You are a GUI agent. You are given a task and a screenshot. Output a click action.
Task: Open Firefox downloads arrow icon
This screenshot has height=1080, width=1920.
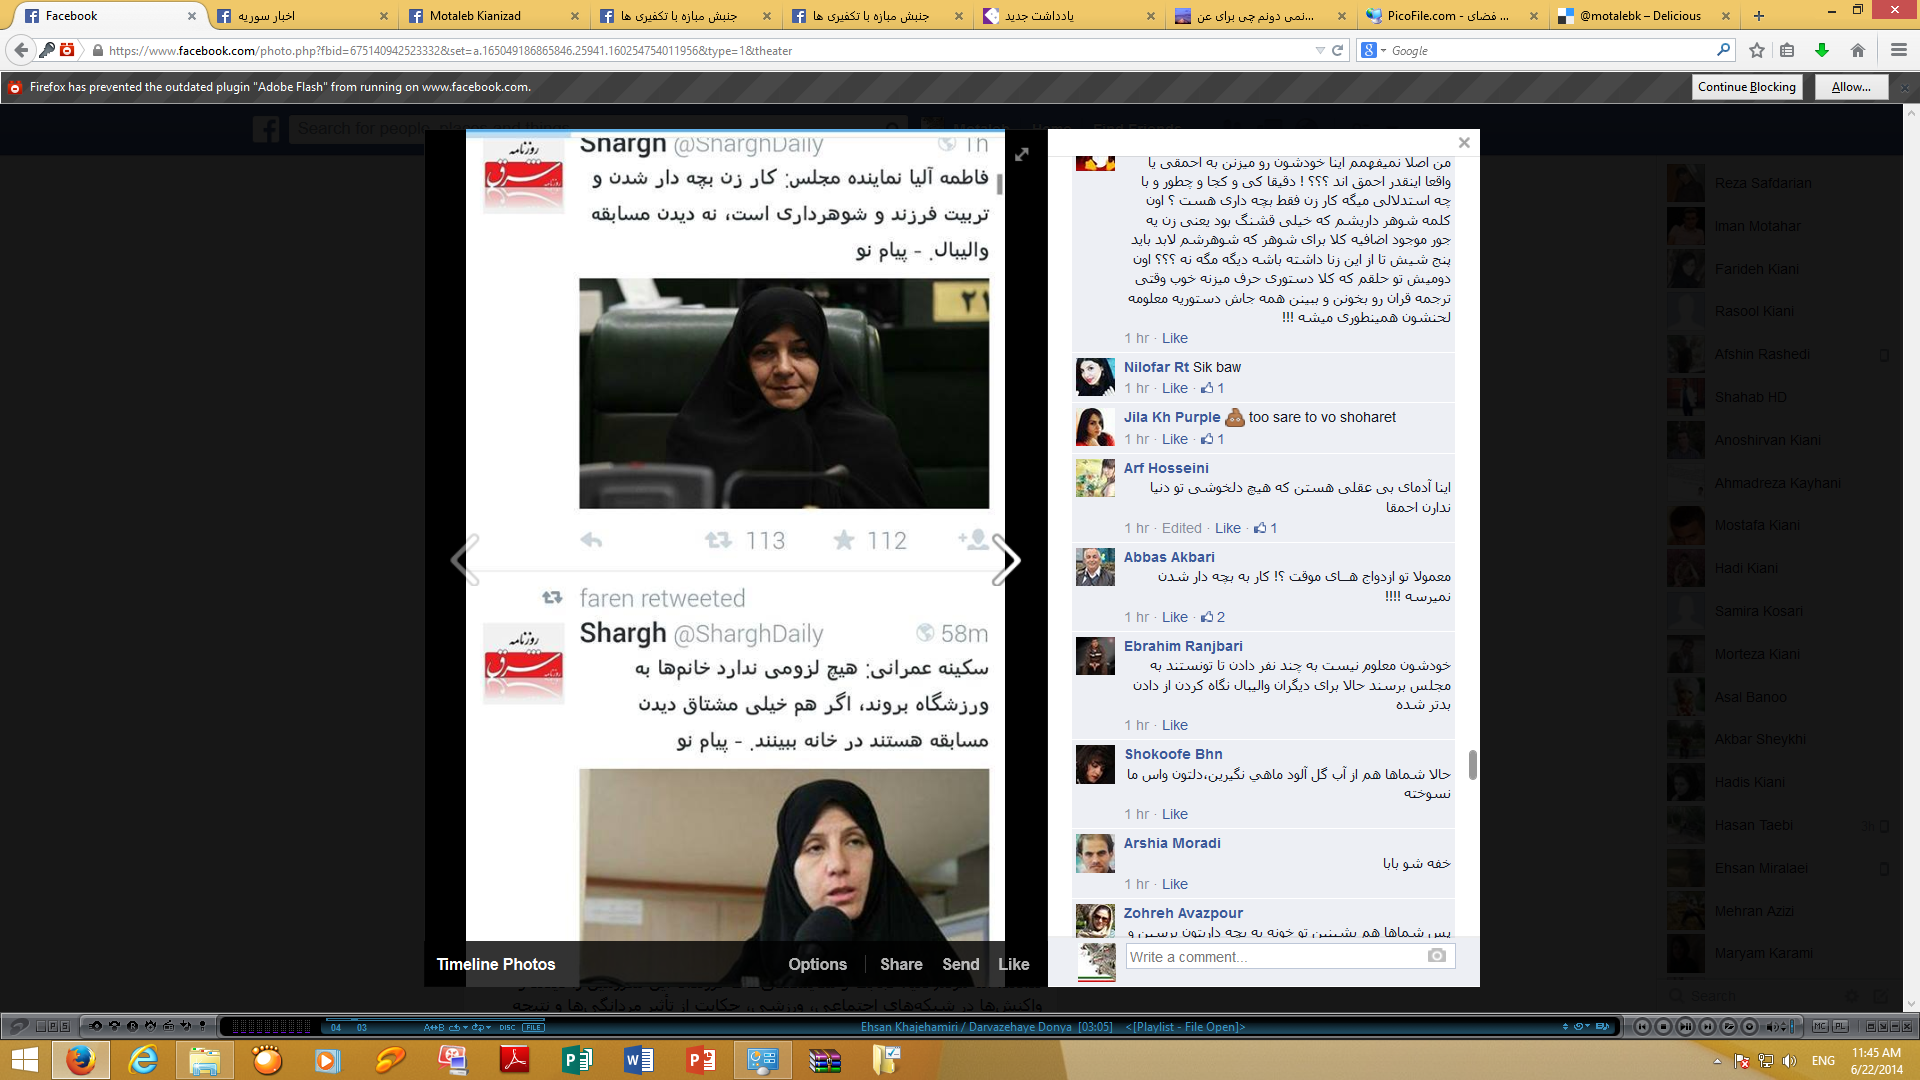point(1822,50)
